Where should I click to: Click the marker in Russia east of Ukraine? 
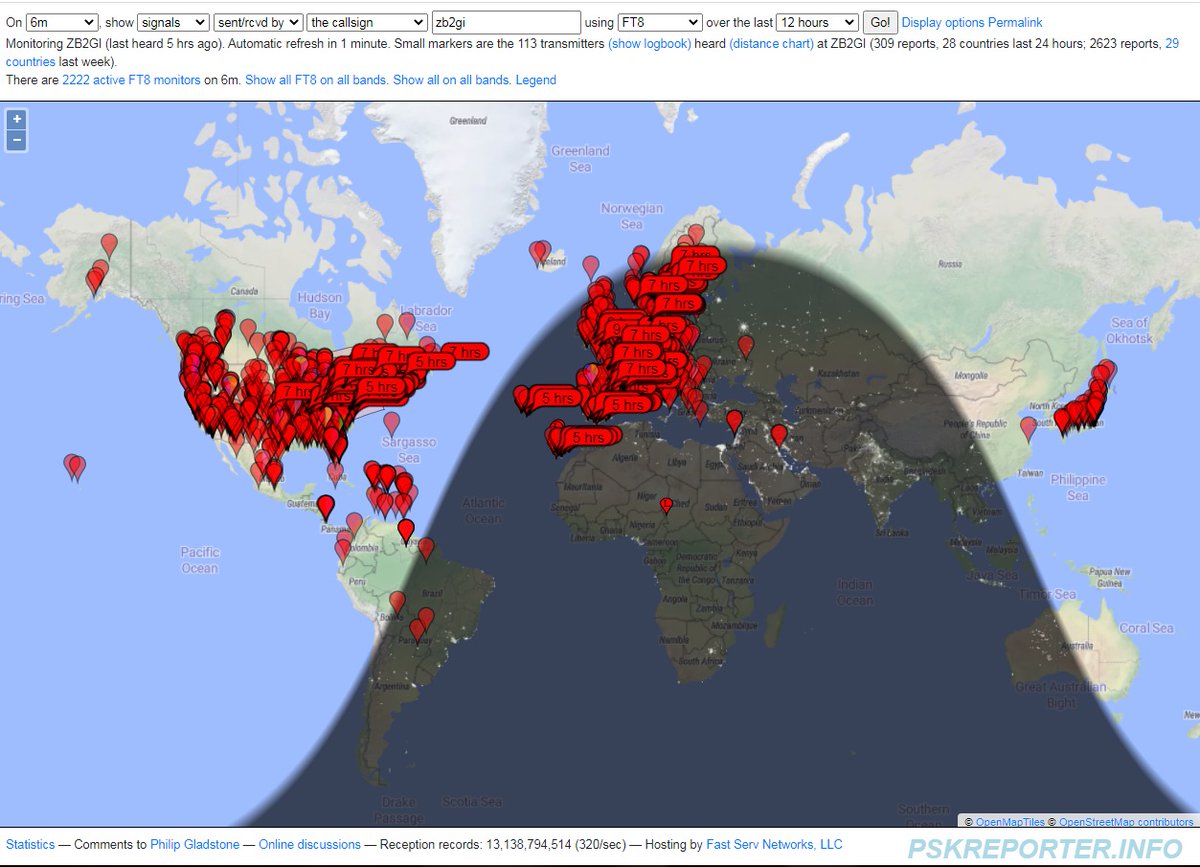coord(745,346)
